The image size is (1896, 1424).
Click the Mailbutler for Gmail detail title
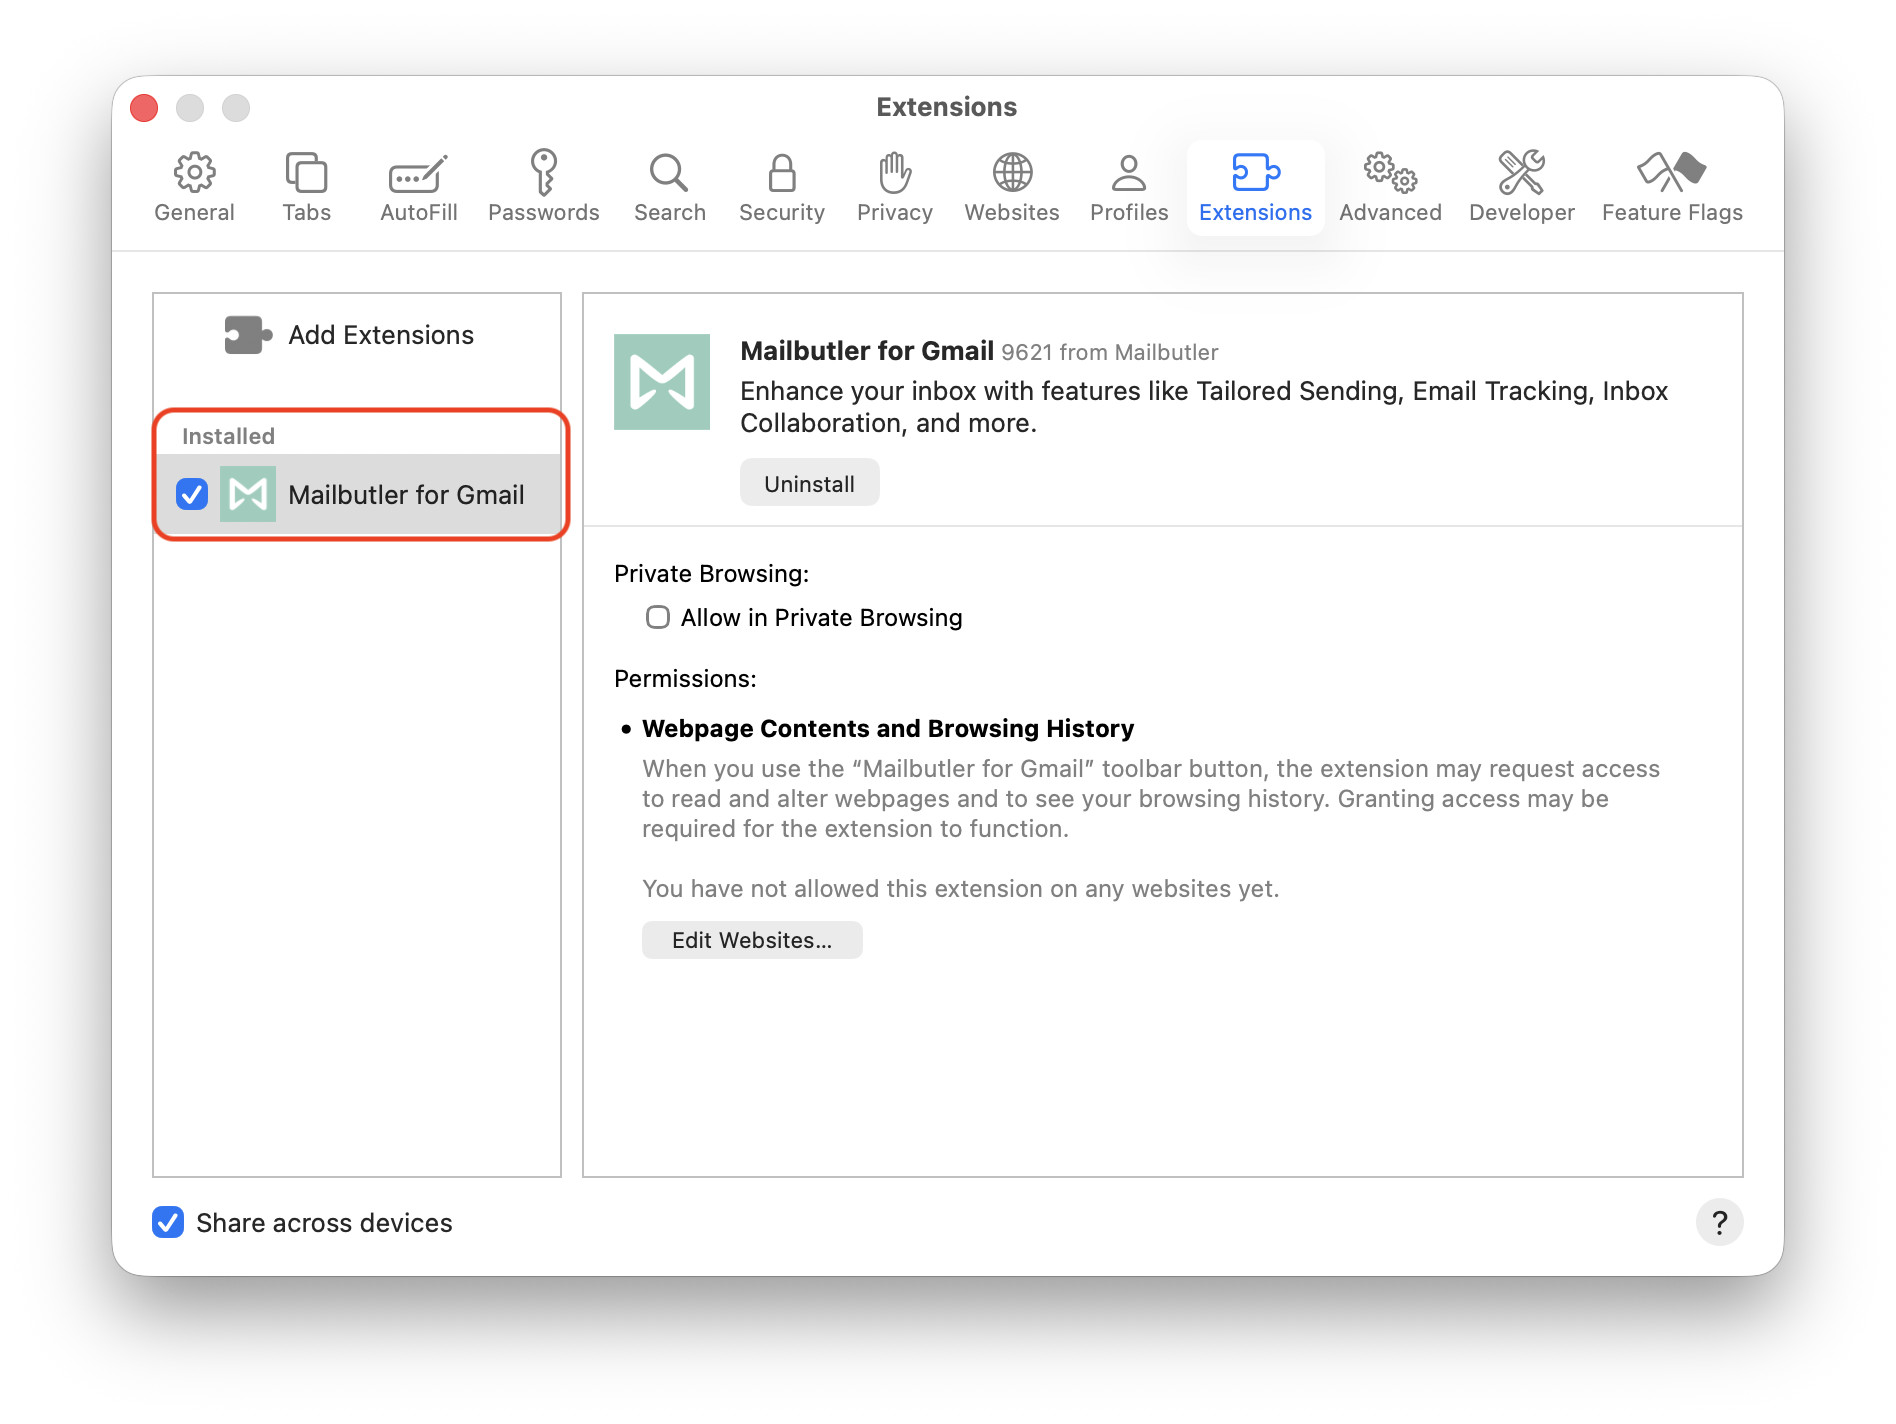pyautogui.click(x=867, y=351)
